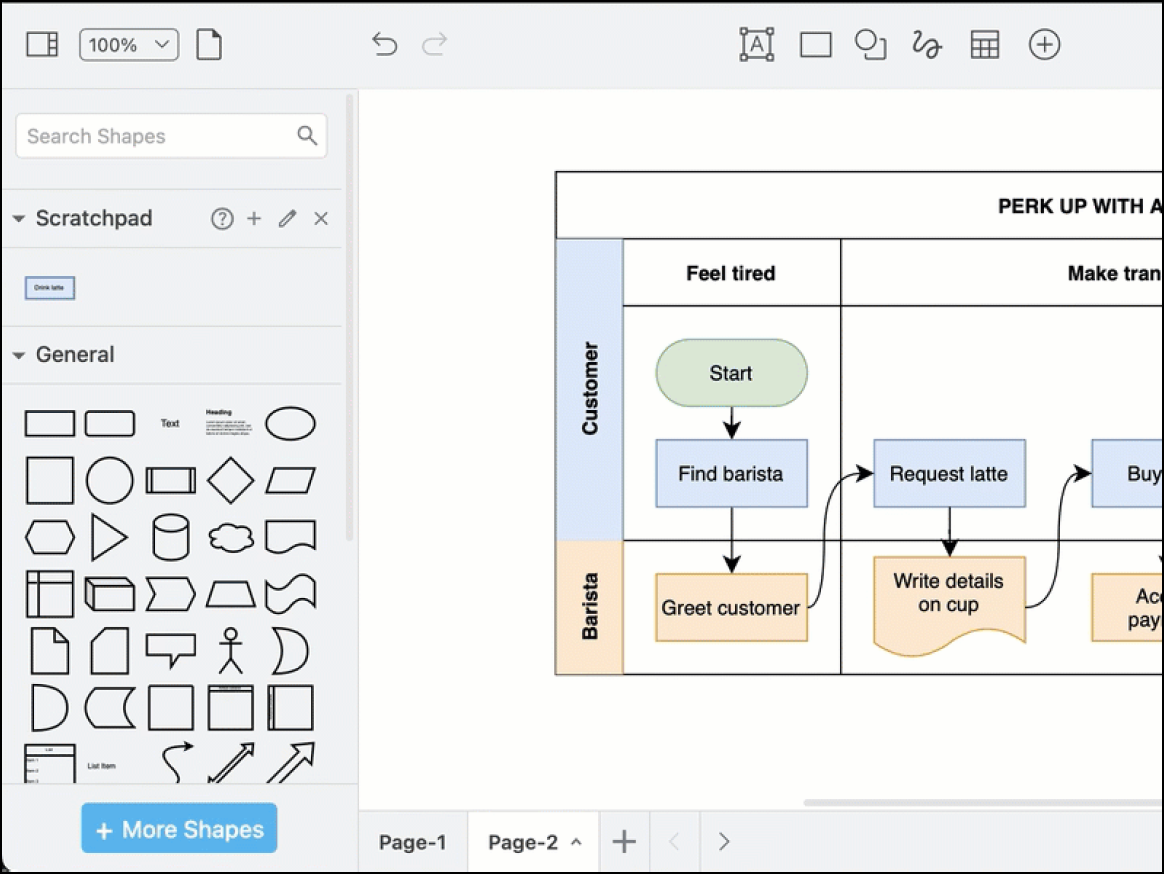1164x874 pixels.
Task: Open the shapes insert tool
Action: click(871, 45)
